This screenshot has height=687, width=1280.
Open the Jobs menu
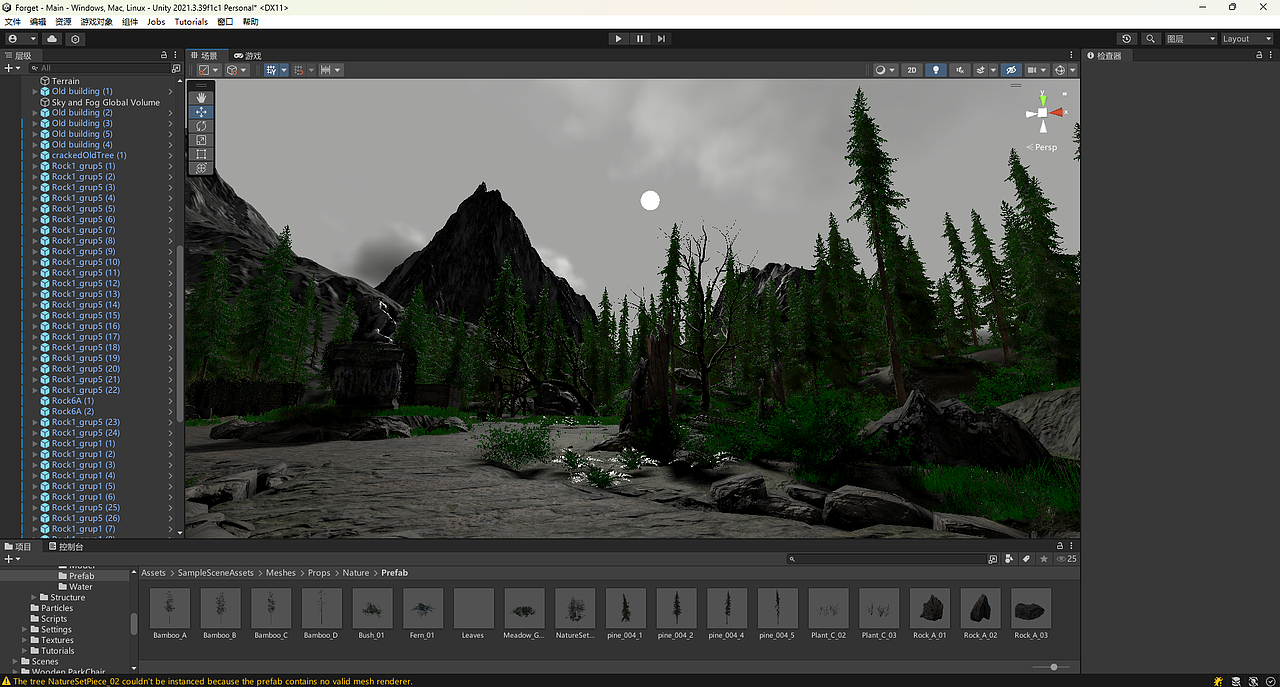pos(156,21)
